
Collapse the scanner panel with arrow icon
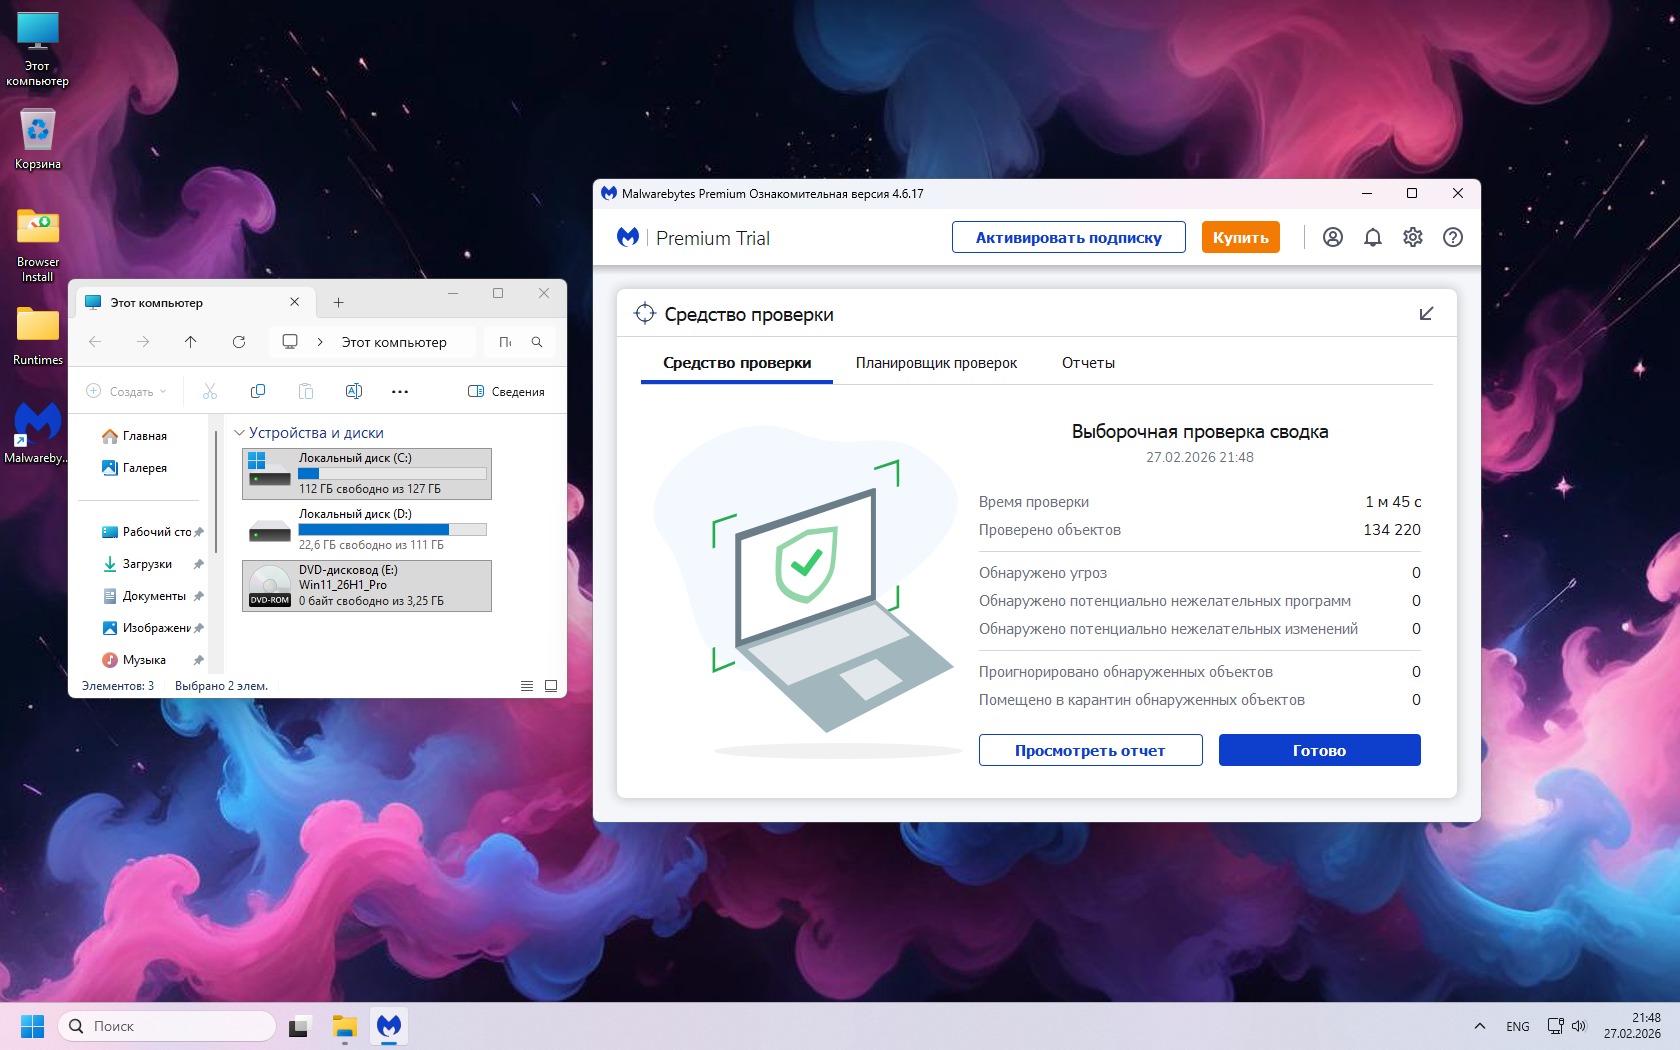click(1426, 314)
